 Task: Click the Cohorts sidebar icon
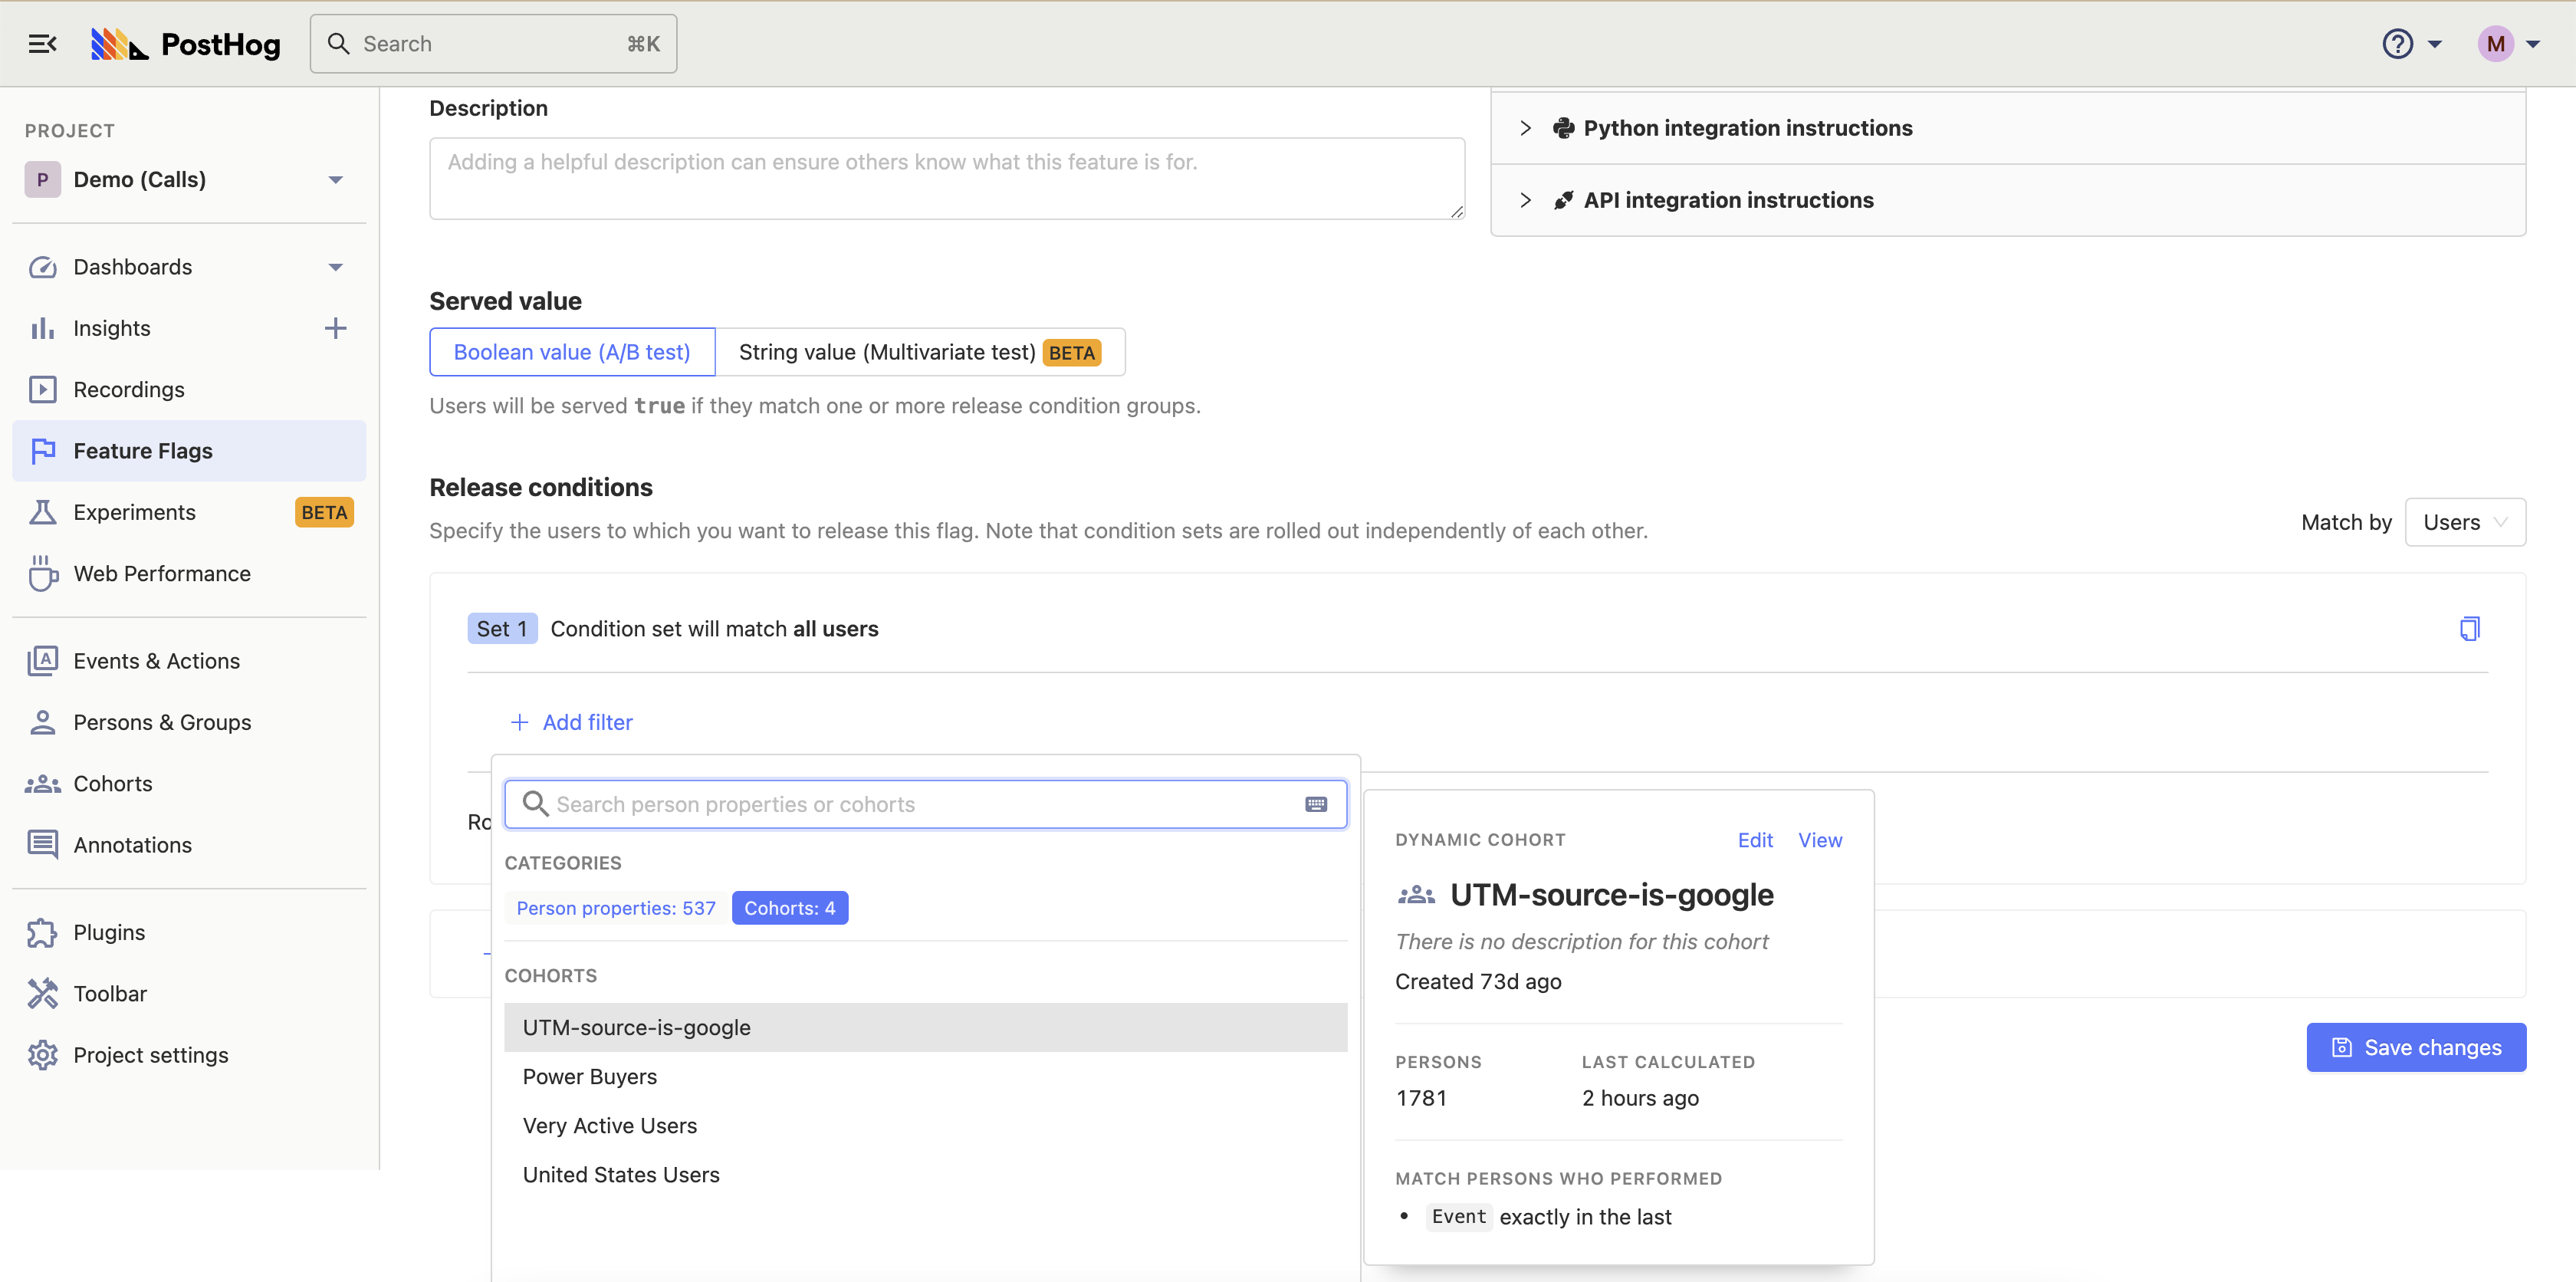[43, 782]
